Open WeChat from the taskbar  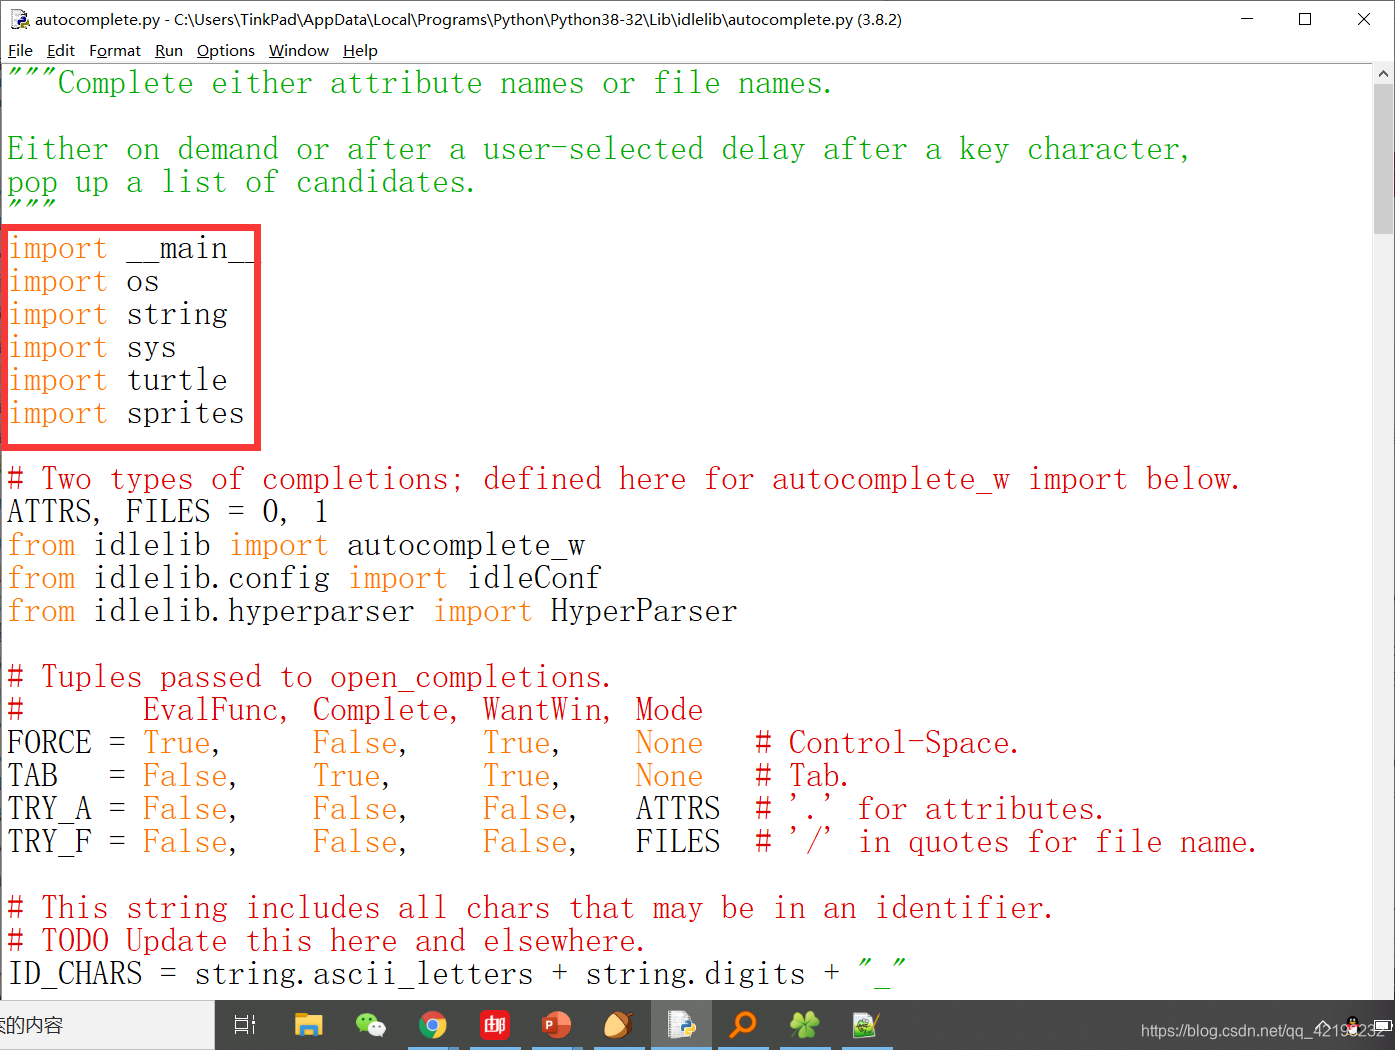(371, 1025)
